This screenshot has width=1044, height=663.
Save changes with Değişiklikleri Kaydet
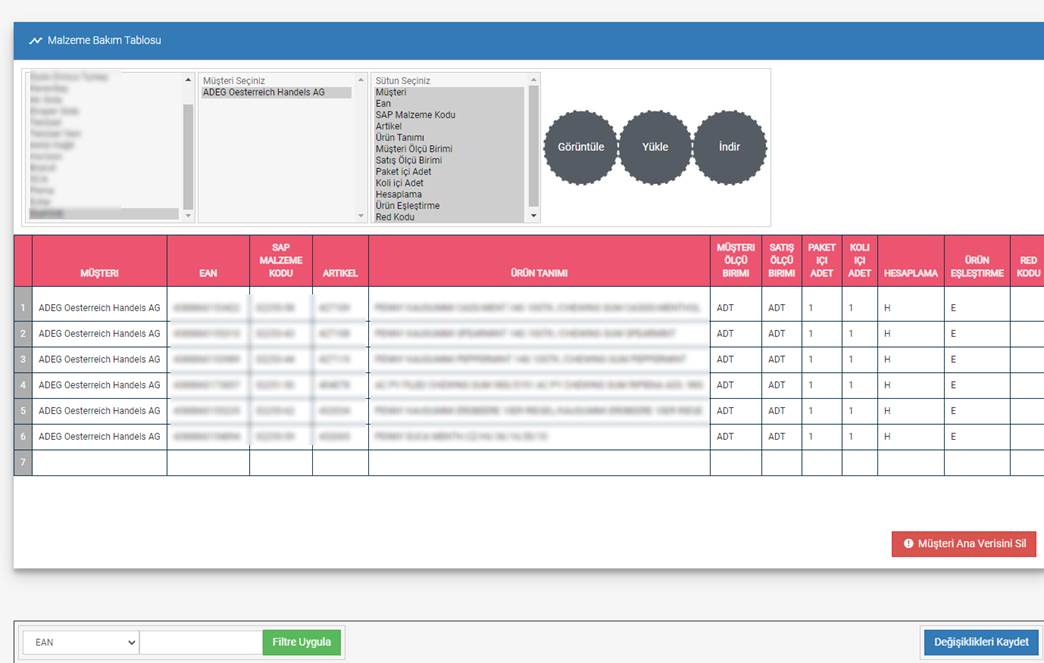click(981, 642)
